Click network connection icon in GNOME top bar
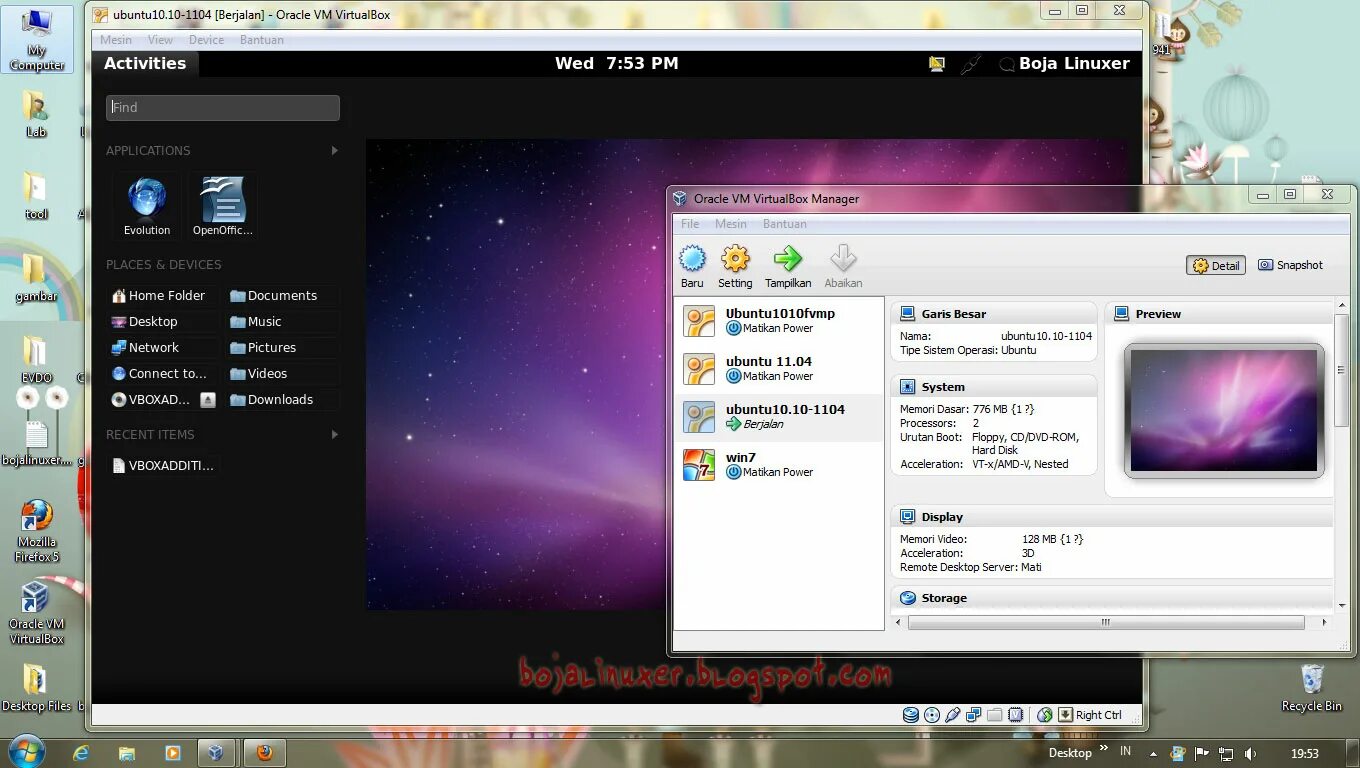The image size is (1360, 768). click(970, 64)
